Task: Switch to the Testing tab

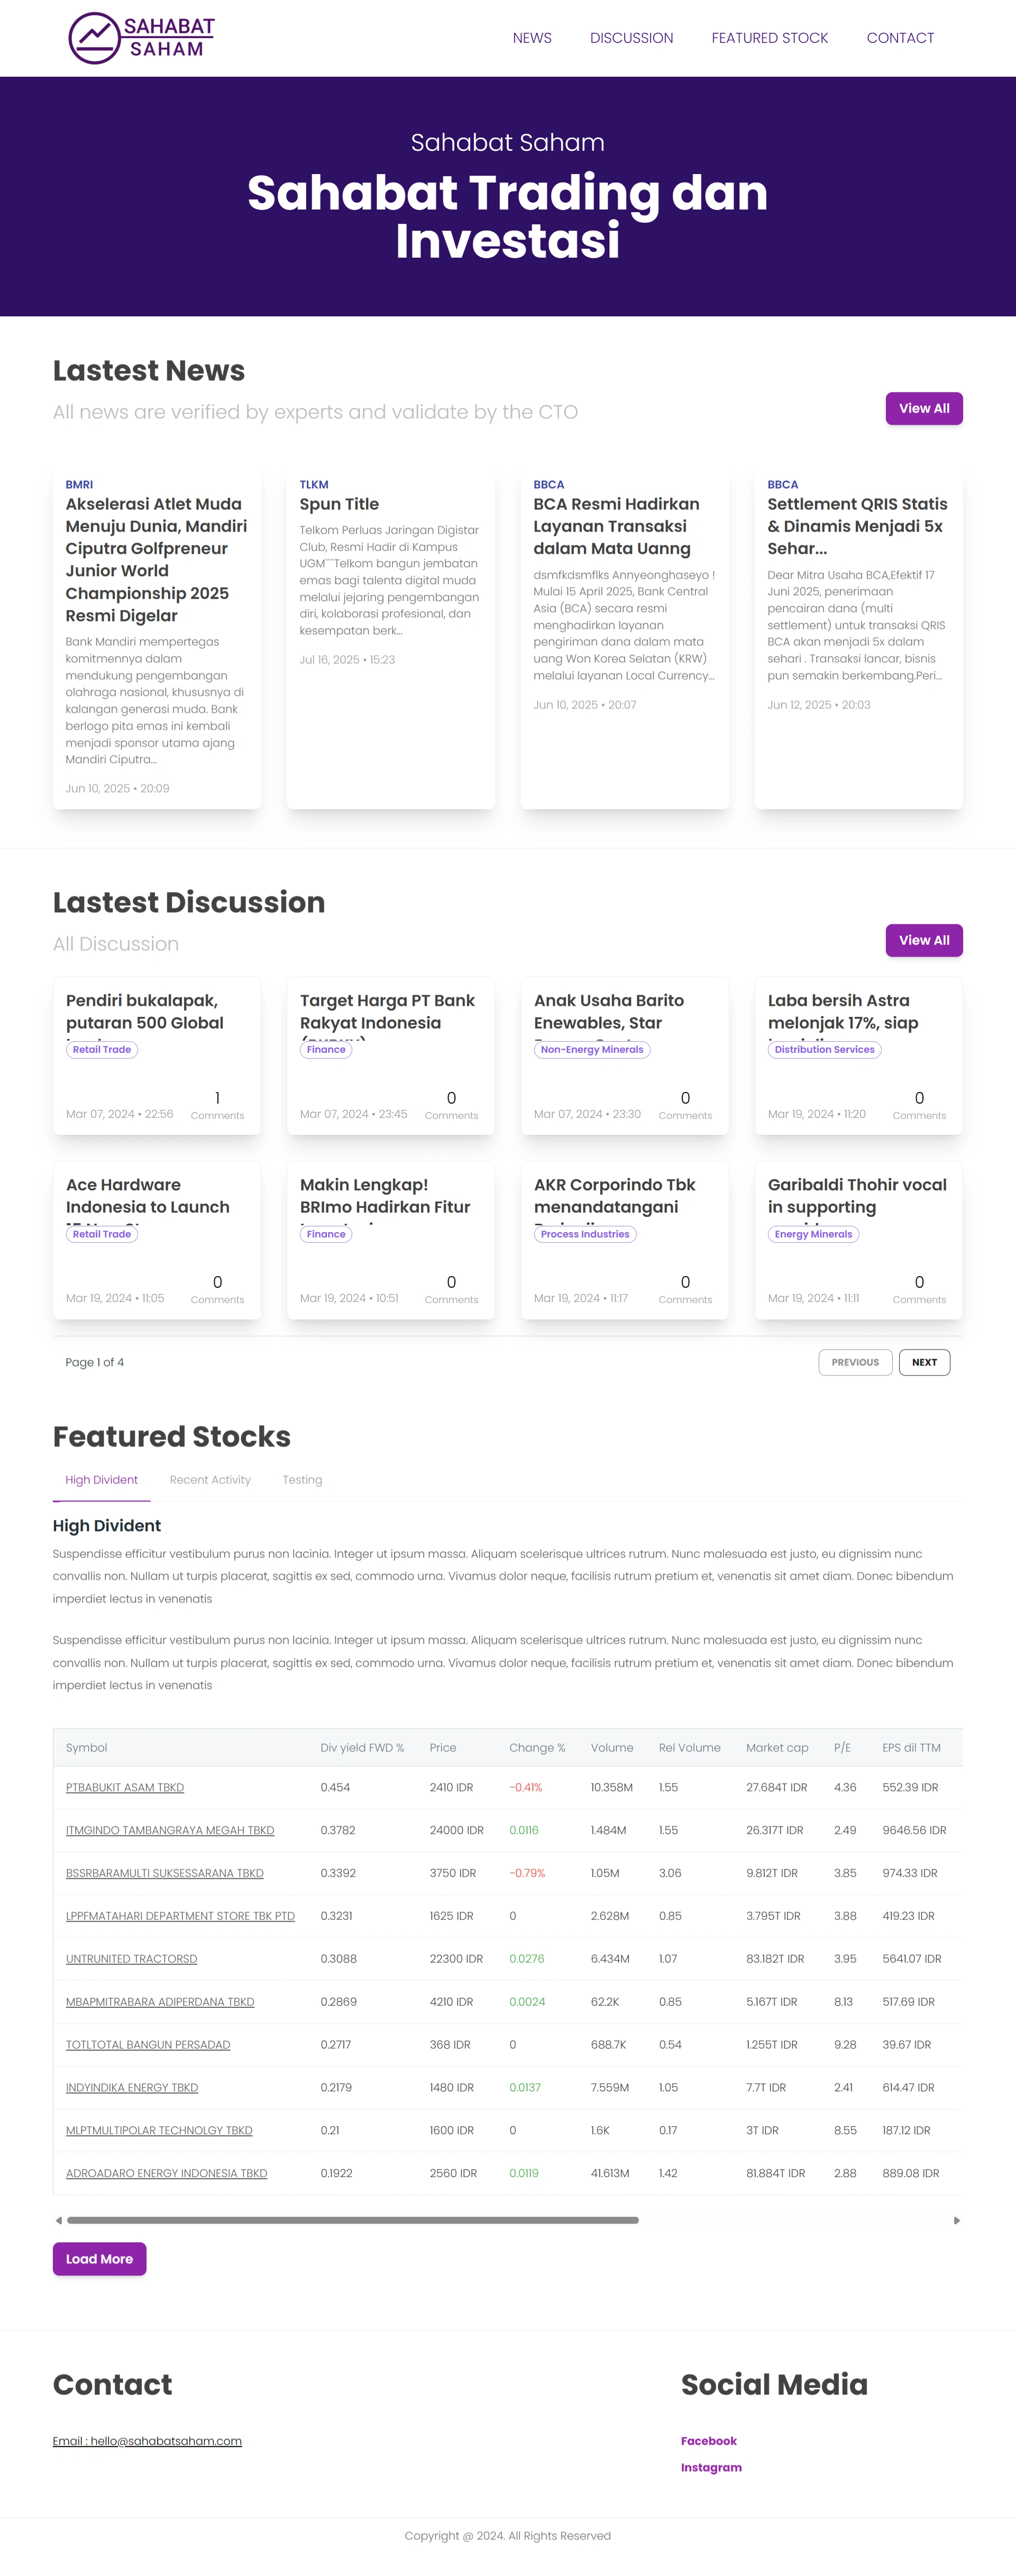Action: pyautogui.click(x=302, y=1480)
